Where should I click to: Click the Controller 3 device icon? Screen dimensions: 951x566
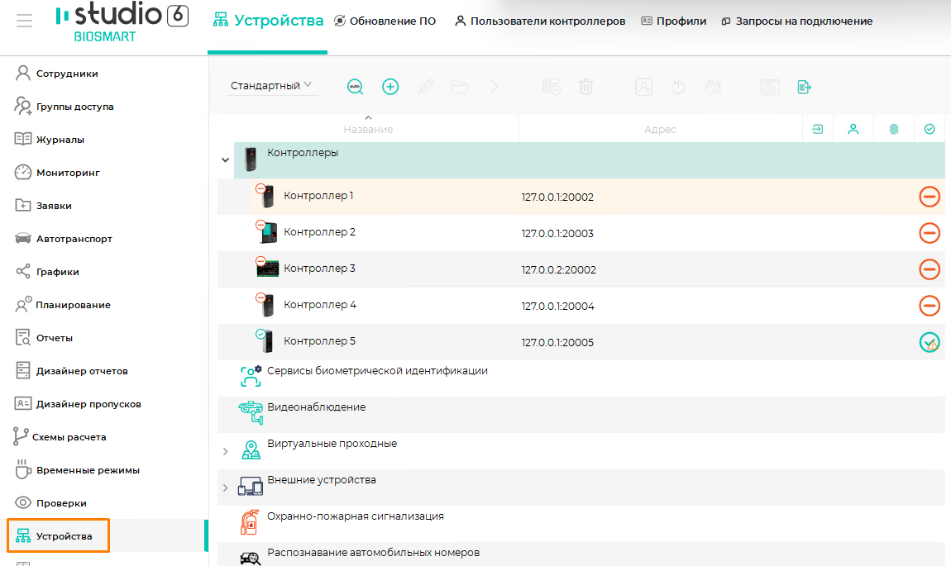(x=267, y=268)
